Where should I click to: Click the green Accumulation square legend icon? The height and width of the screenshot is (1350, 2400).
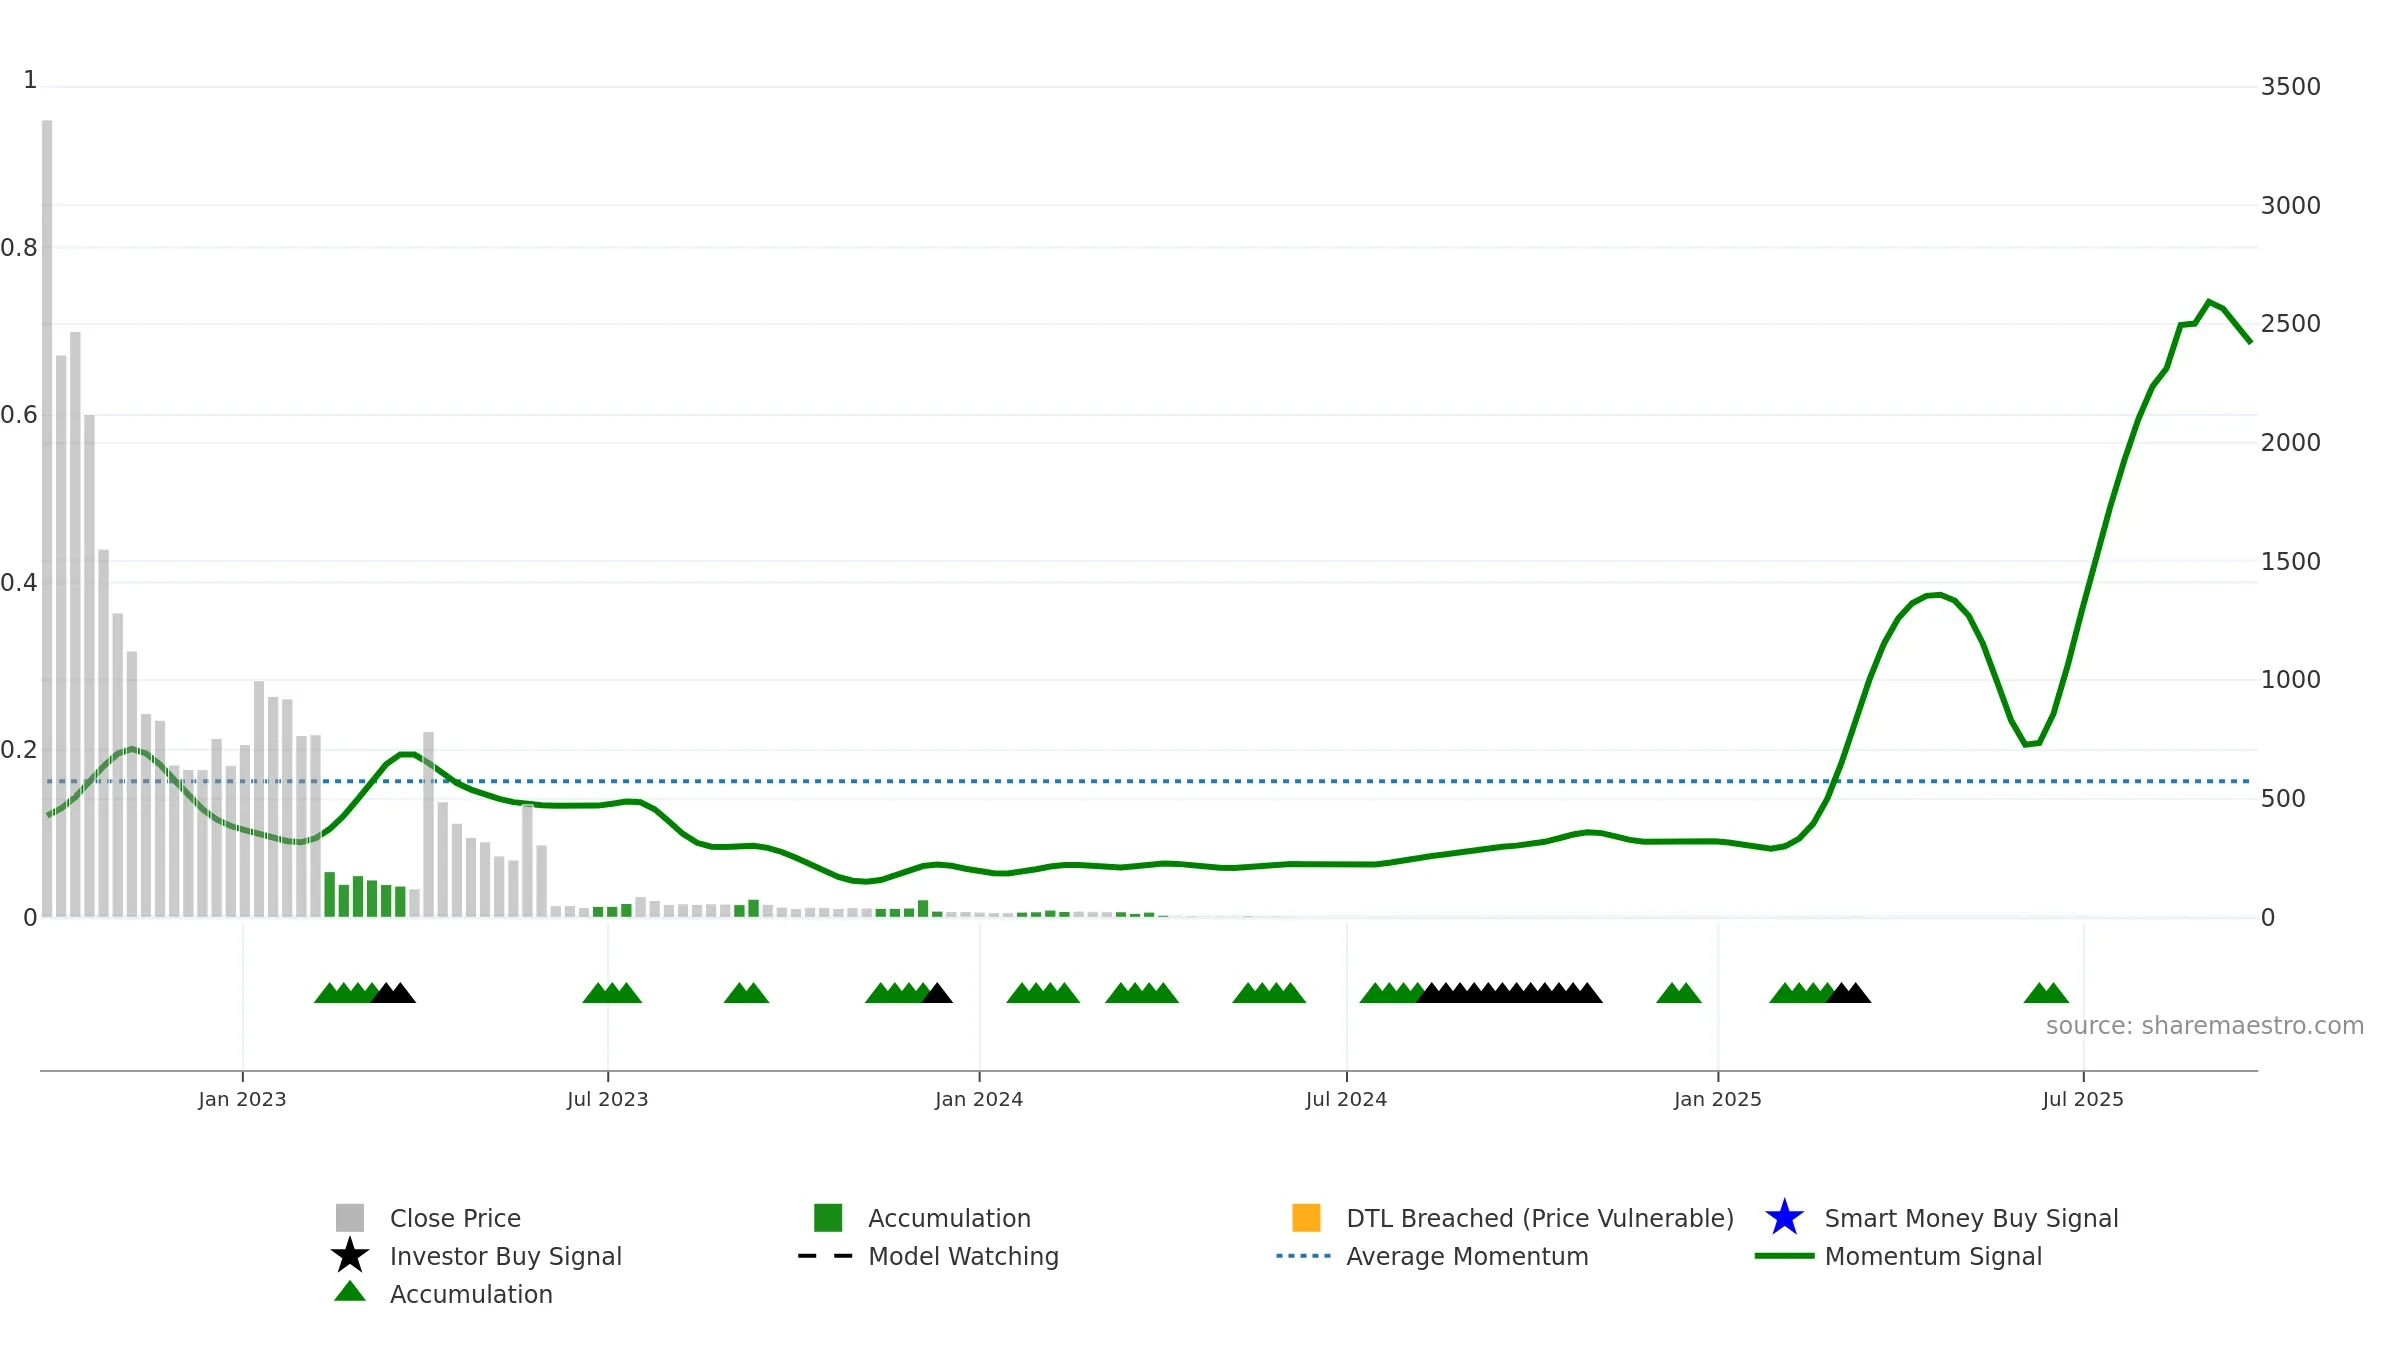(x=828, y=1217)
